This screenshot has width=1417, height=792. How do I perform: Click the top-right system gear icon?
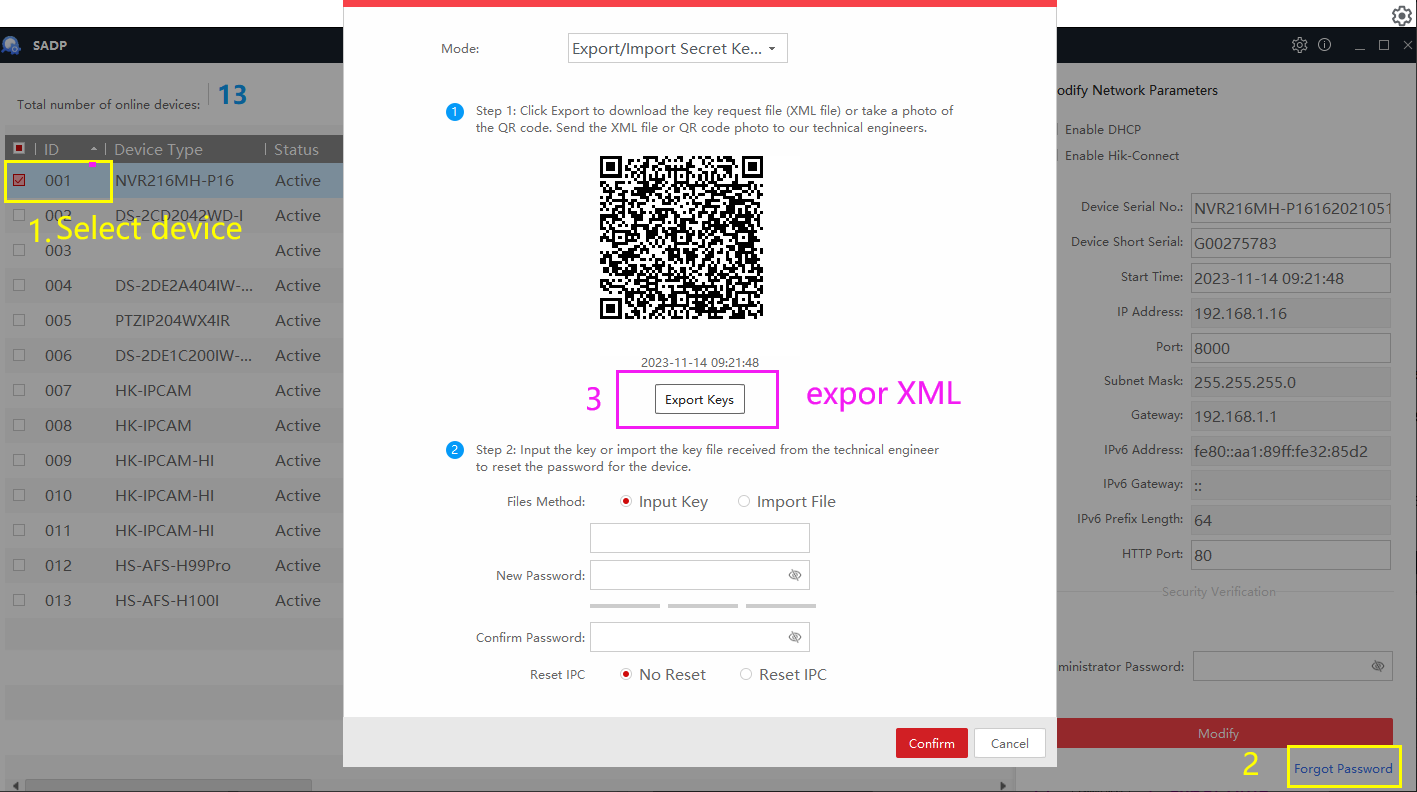[1401, 15]
